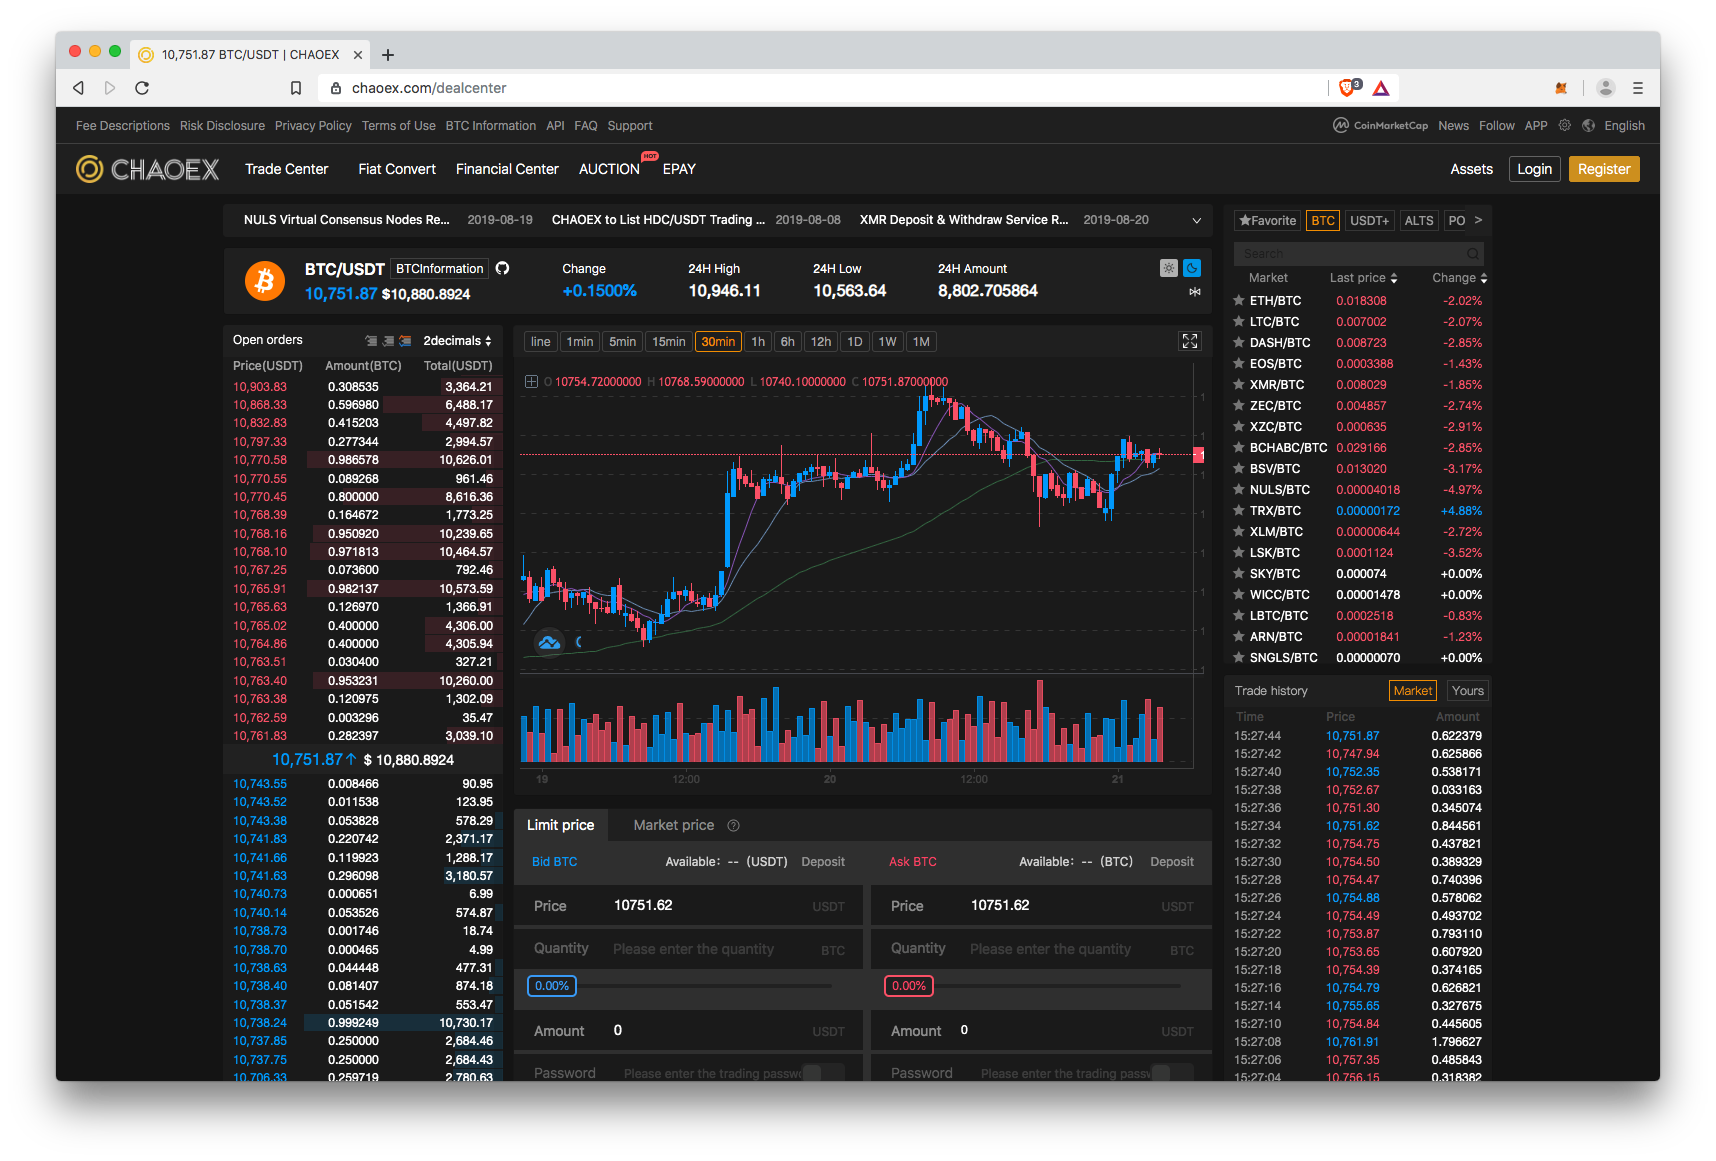1716x1161 pixels.
Task: View Yours trade history tab
Action: coord(1467,691)
